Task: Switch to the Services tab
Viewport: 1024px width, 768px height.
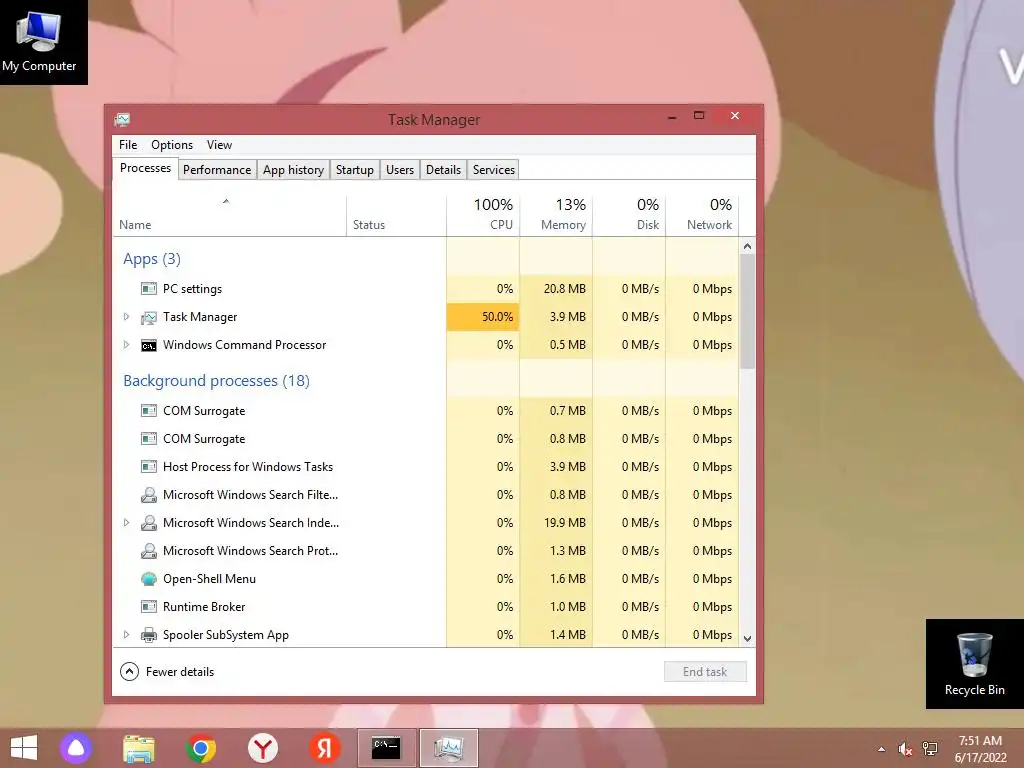Action: tap(494, 170)
